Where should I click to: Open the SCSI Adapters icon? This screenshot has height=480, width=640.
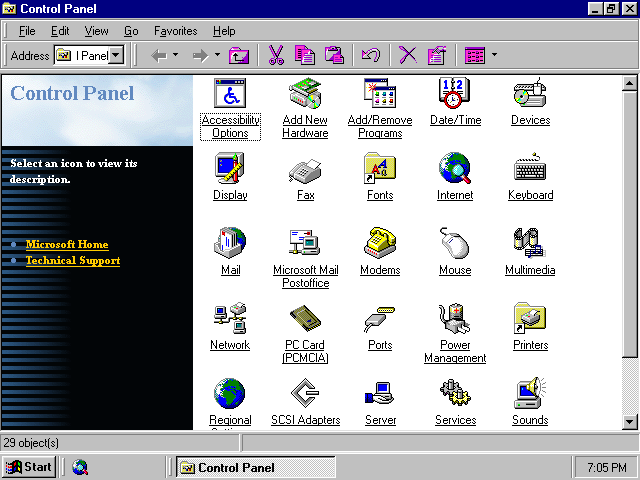pyautogui.click(x=305, y=394)
